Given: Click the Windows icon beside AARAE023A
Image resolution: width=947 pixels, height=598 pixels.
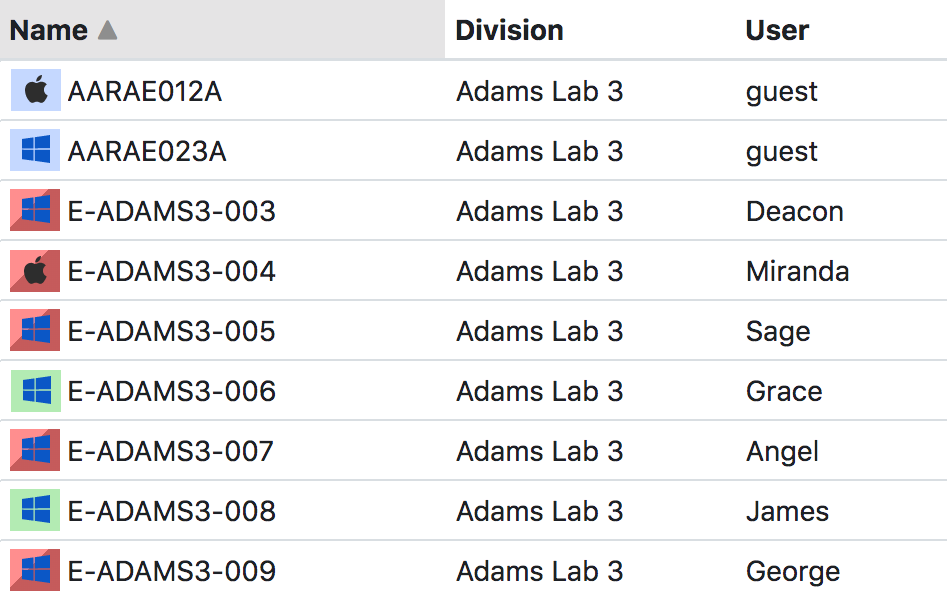Looking at the screenshot, I should [36, 150].
